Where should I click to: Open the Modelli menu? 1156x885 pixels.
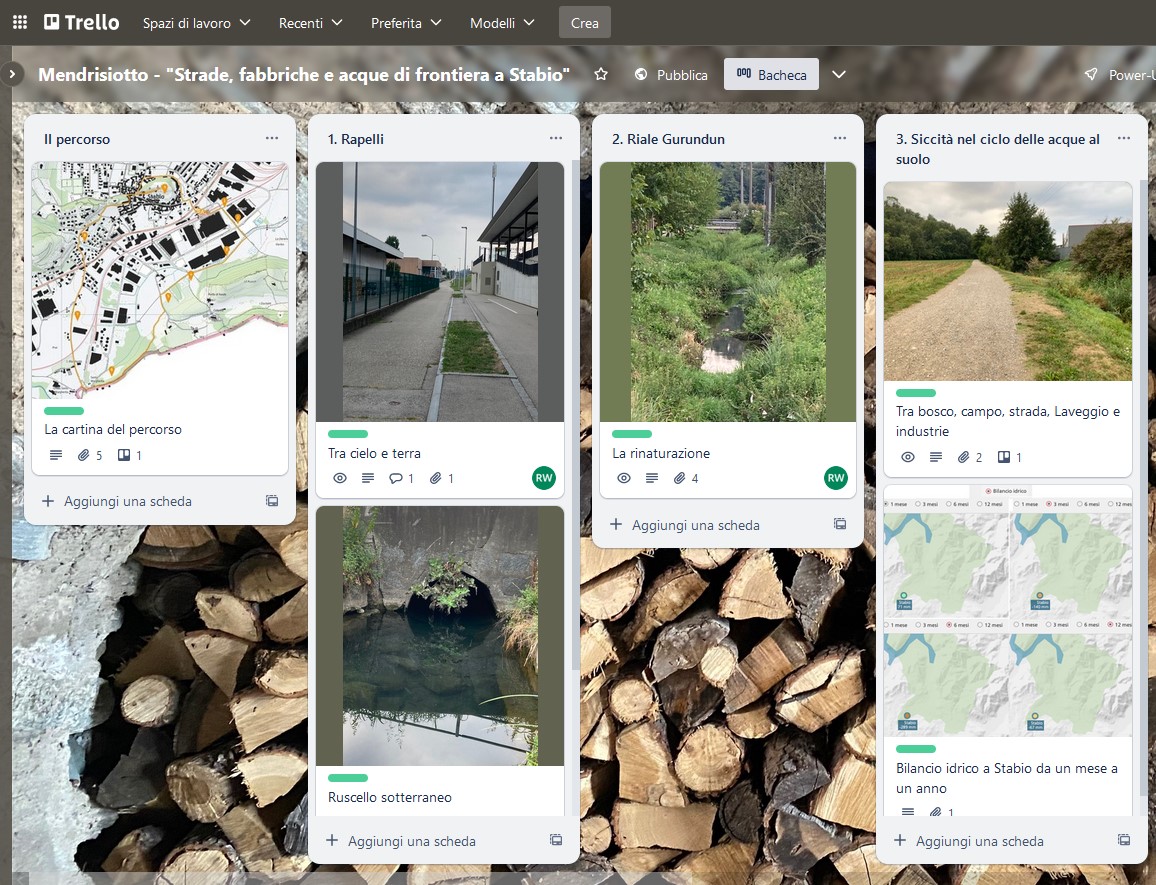tap(502, 22)
